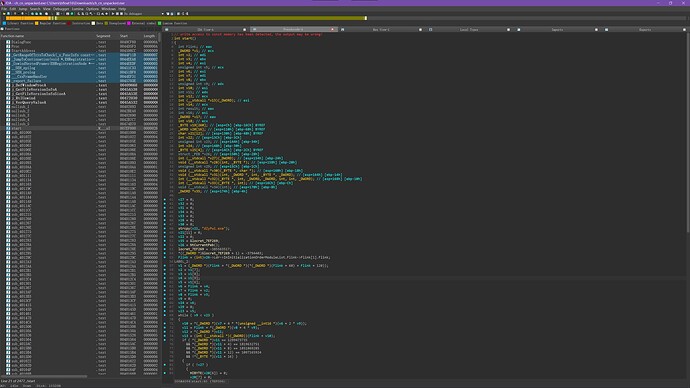Viewport: 690px width, 388px height.
Task: Click the Functions panel title icon
Action: (x=2, y=29)
